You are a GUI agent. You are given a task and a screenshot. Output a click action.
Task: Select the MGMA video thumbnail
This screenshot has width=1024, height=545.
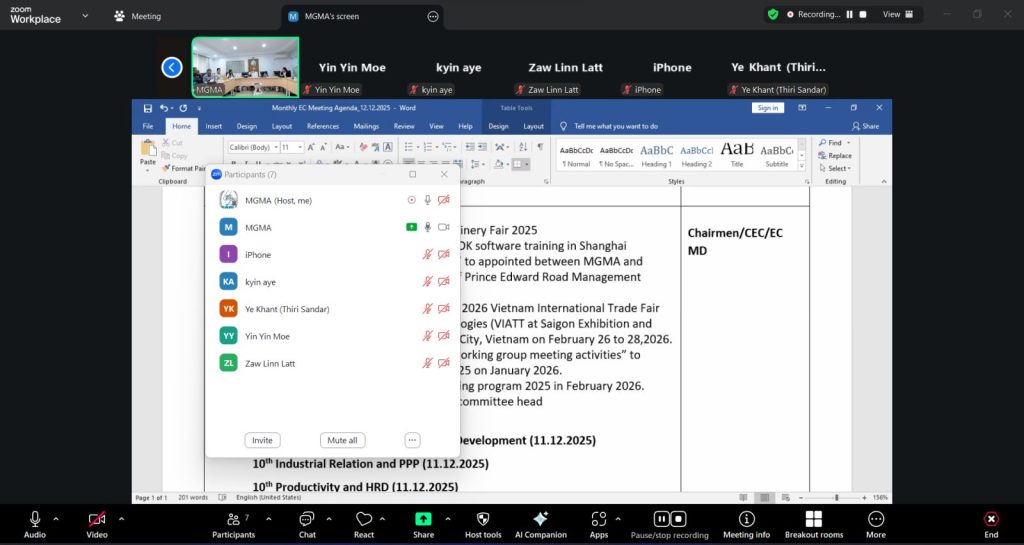(245, 67)
